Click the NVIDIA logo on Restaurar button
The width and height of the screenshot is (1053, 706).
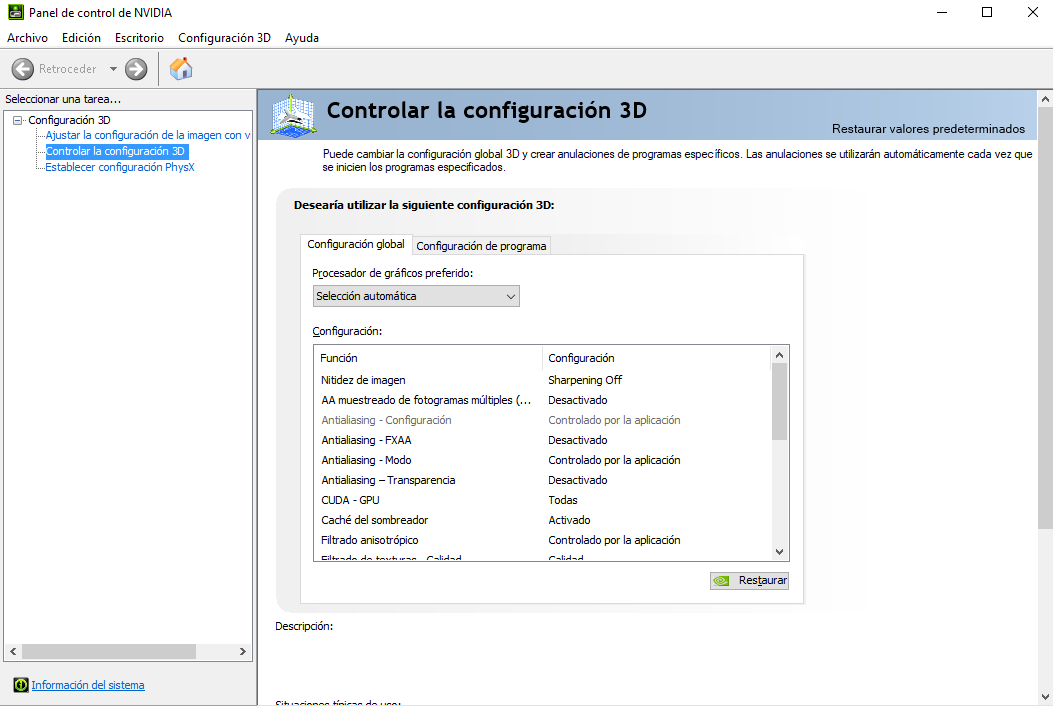click(x=722, y=580)
